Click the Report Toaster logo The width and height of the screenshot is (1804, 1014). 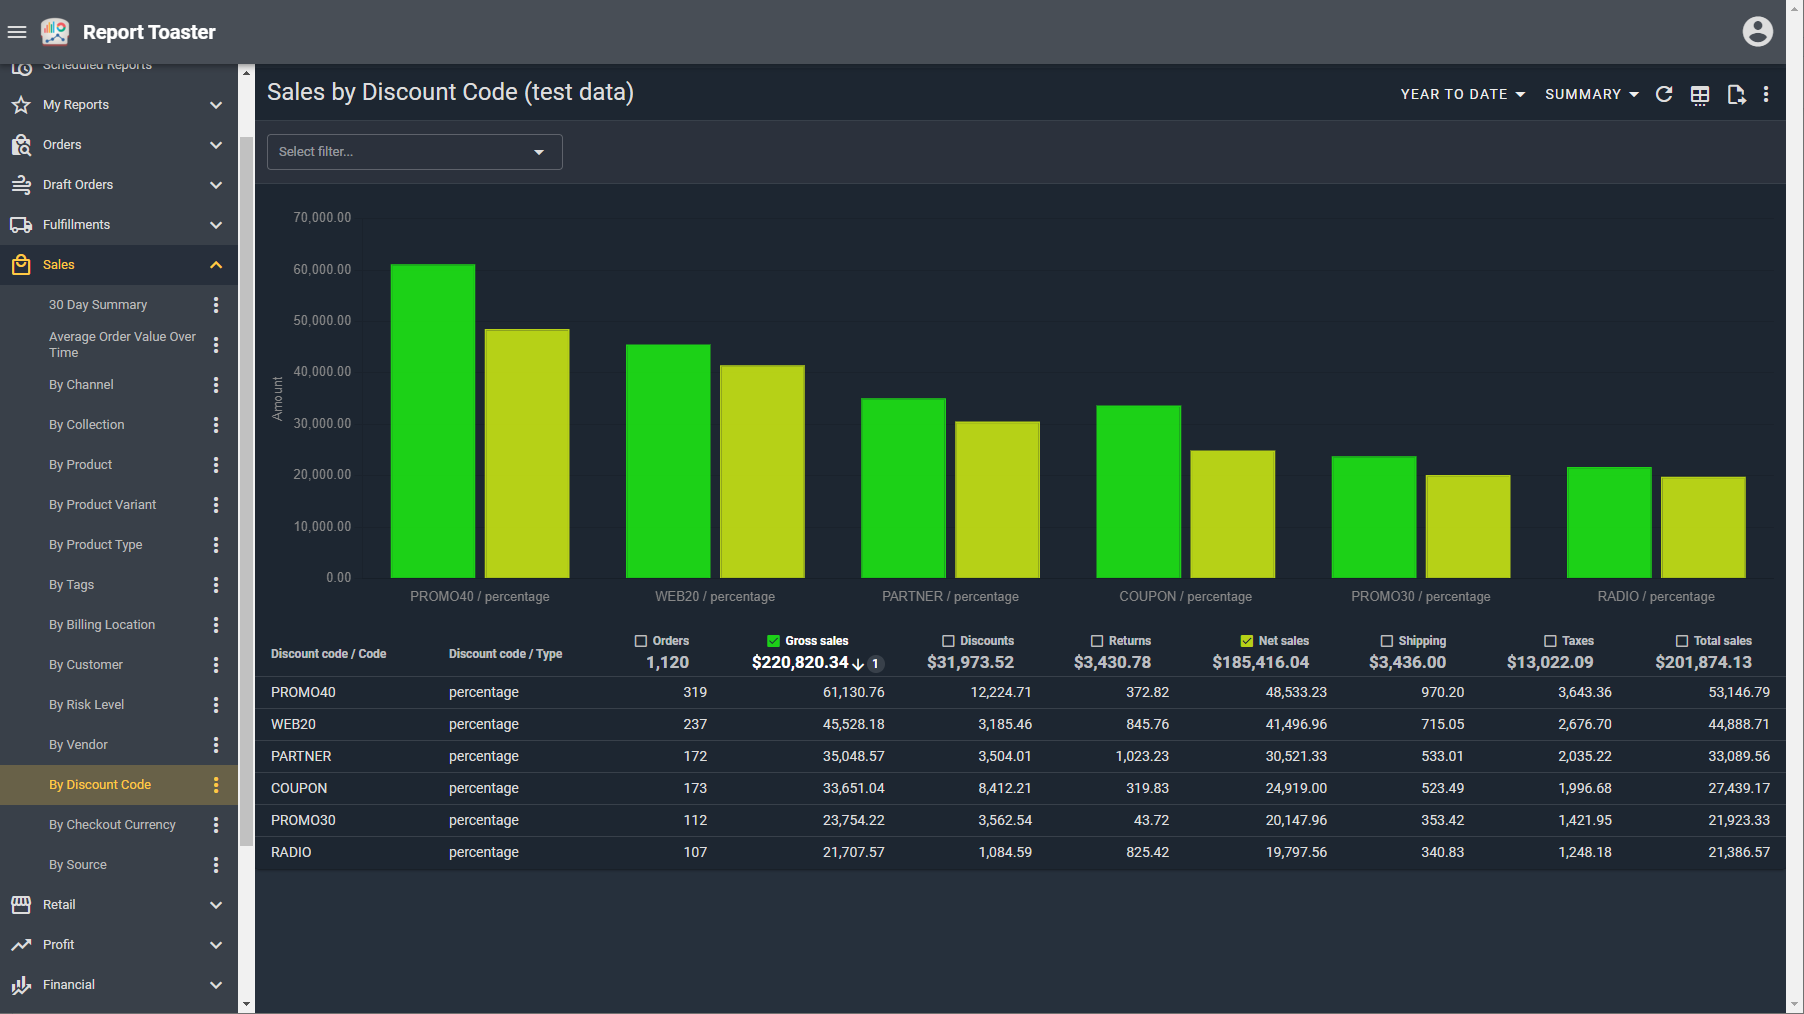(x=55, y=32)
